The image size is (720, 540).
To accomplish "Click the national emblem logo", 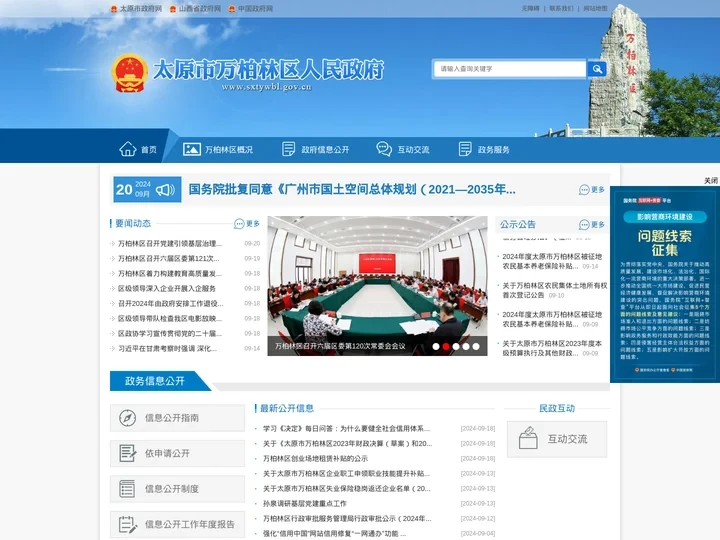I will click(x=130, y=73).
